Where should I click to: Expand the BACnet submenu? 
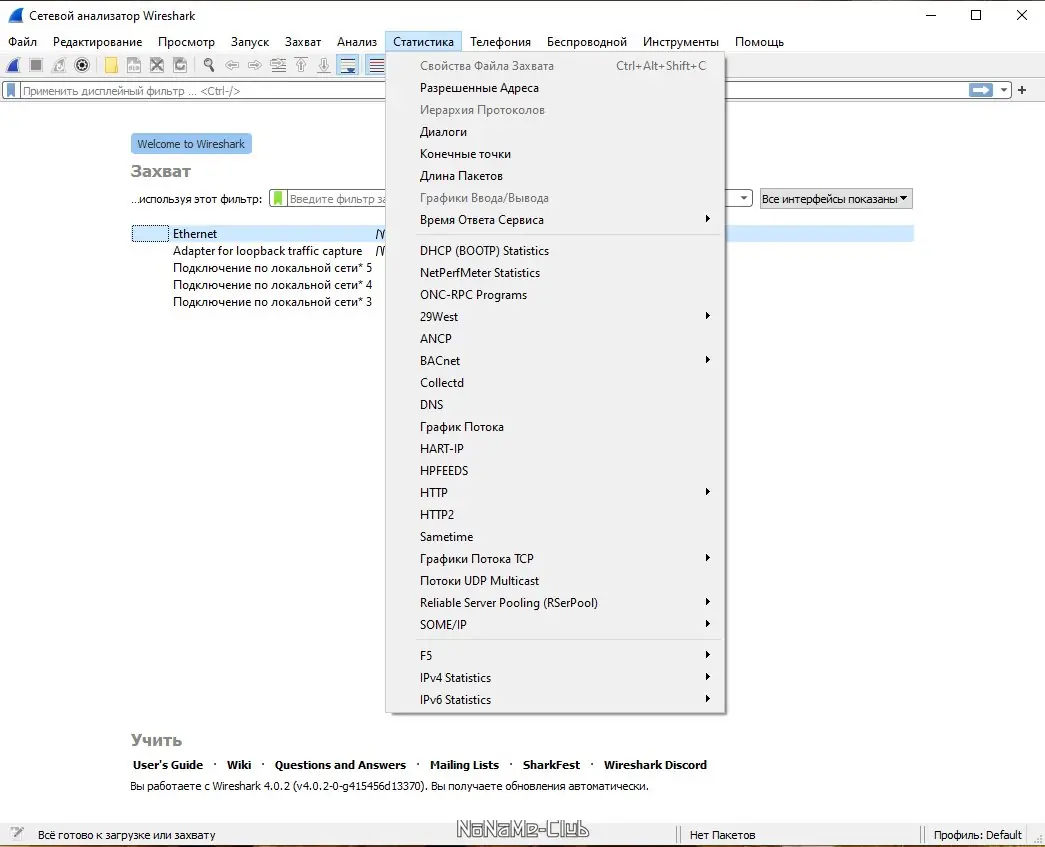click(555, 361)
